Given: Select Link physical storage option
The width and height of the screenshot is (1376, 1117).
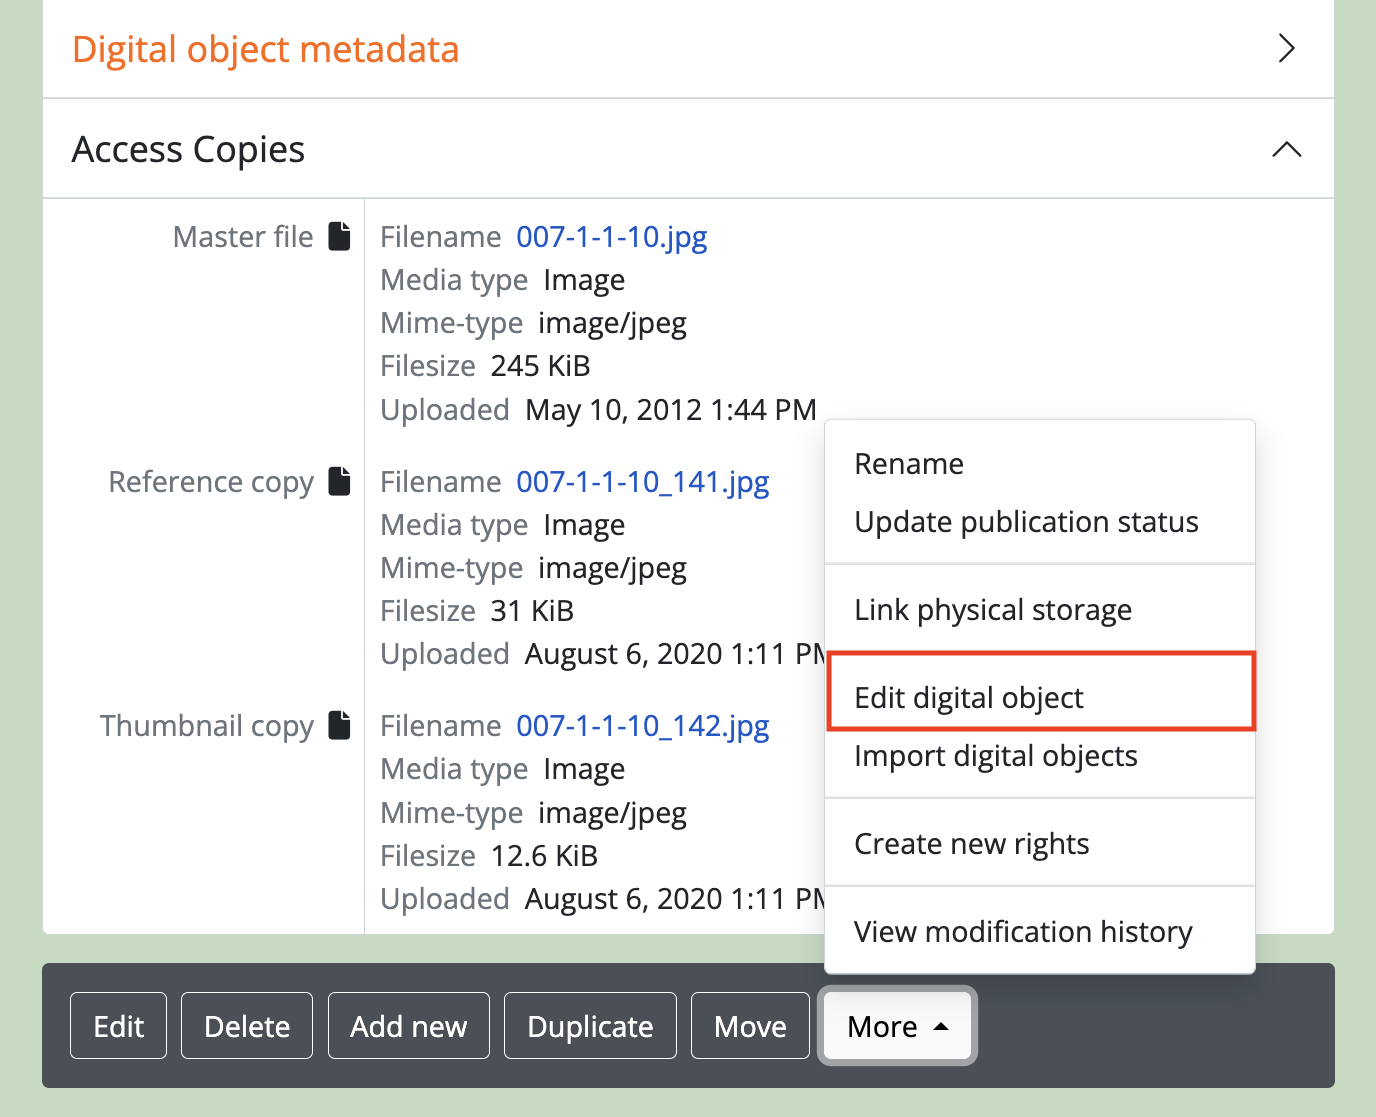Looking at the screenshot, I should tap(993, 610).
